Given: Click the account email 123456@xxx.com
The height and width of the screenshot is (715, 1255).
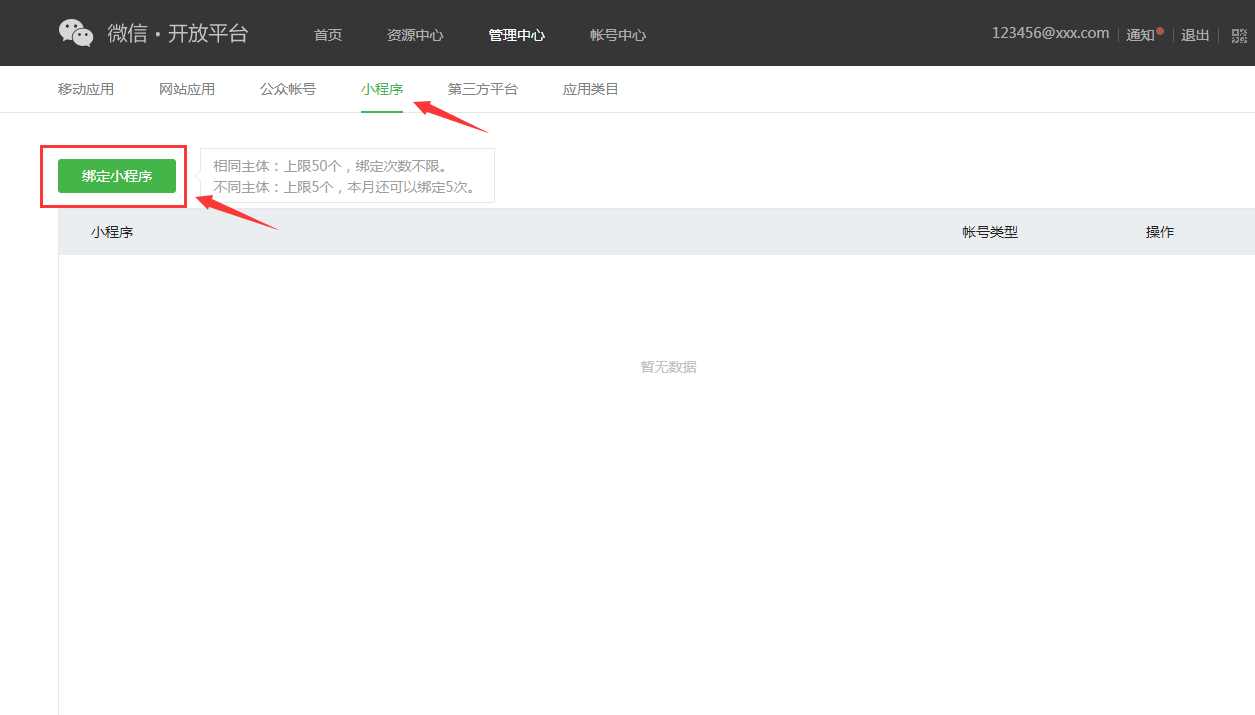Looking at the screenshot, I should point(1050,33).
